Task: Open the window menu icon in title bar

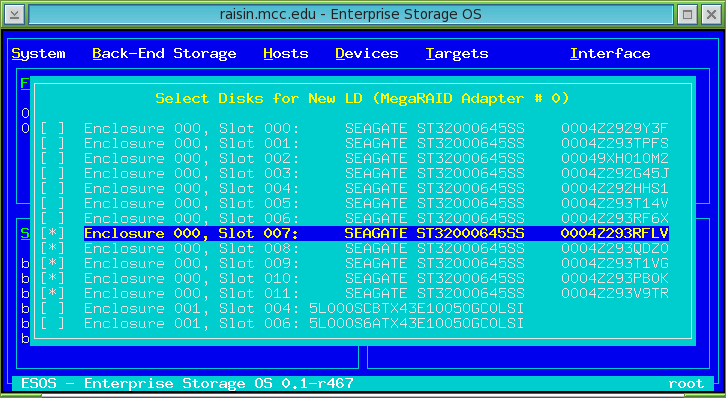Action: (14, 14)
